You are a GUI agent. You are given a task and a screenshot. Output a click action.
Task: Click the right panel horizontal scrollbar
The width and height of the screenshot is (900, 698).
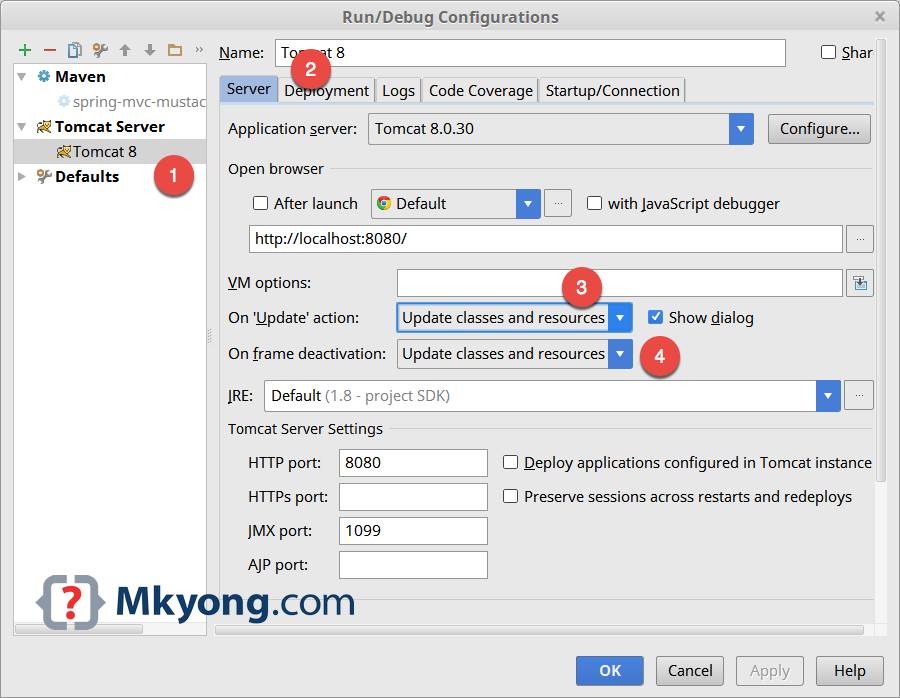pos(540,630)
